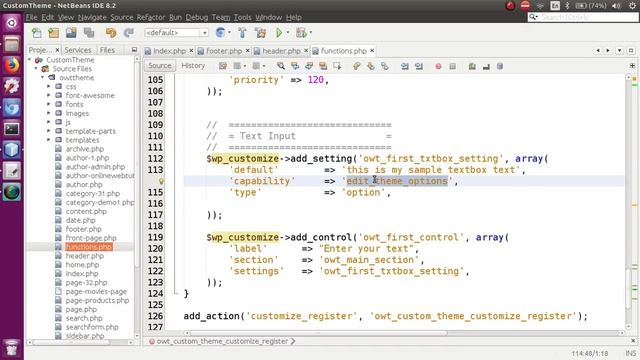Collapse the Source Files node

point(36,69)
